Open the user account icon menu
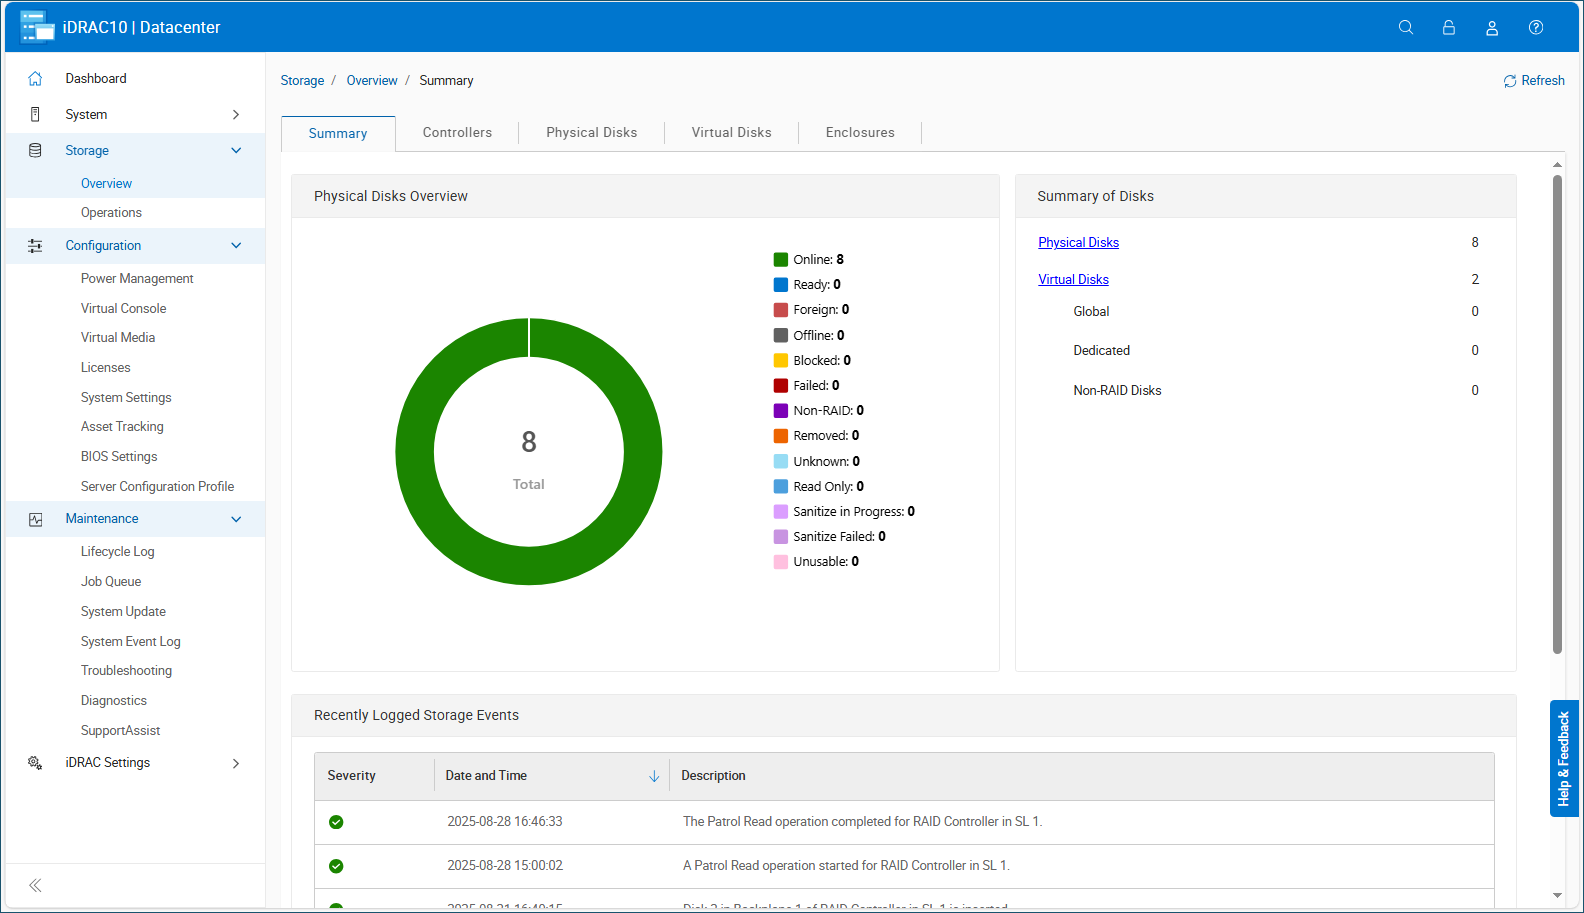 [1491, 28]
